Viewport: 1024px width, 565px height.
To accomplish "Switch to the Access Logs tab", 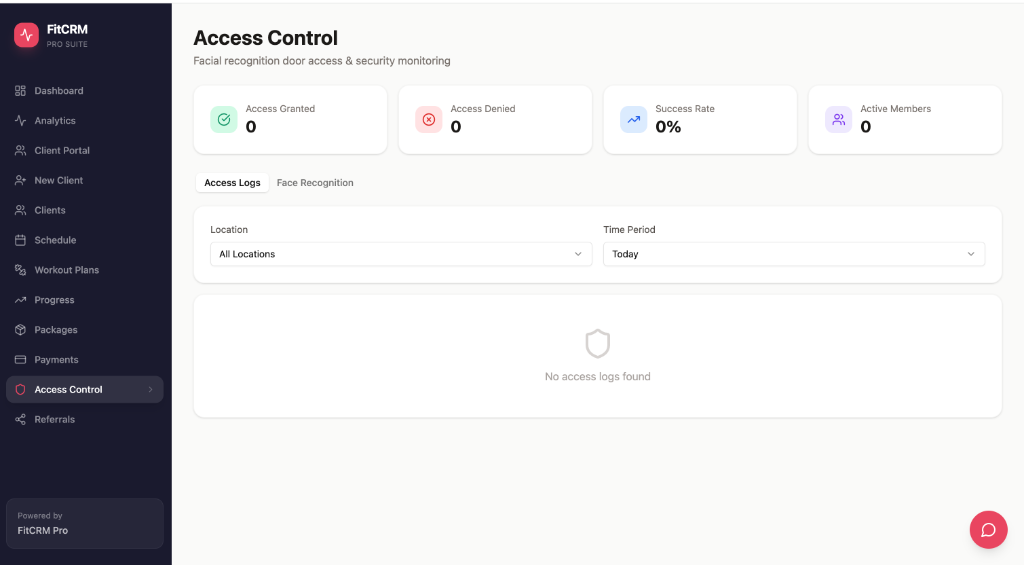I will point(232,183).
